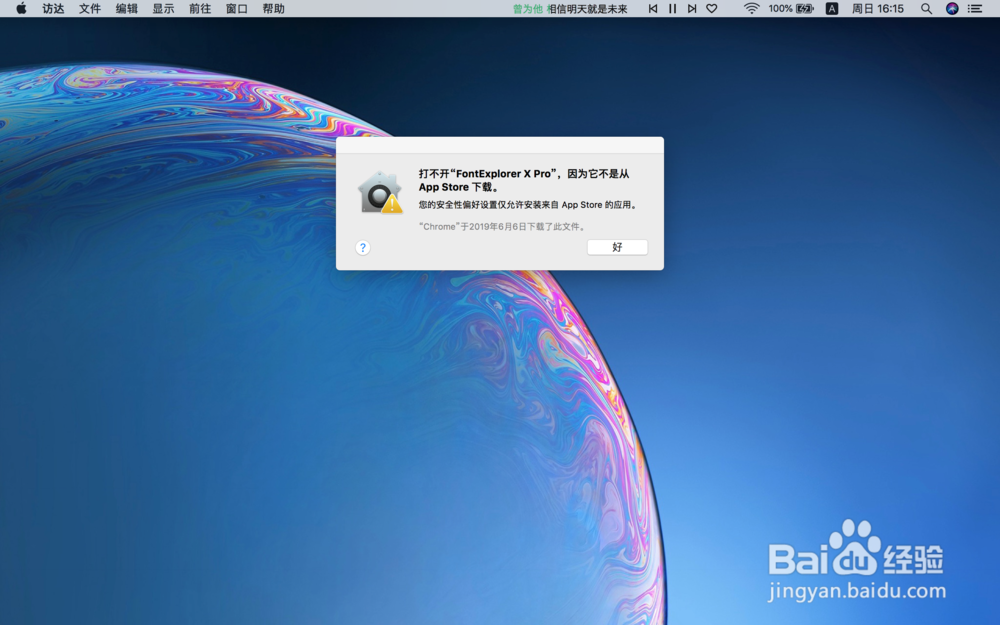Click the 100% battery indicator
This screenshot has height=625, width=1000.
(791, 8)
